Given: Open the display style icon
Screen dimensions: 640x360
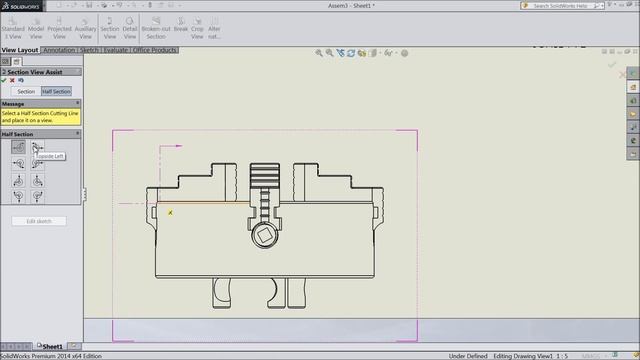Looking at the screenshot, I should [x=373, y=53].
